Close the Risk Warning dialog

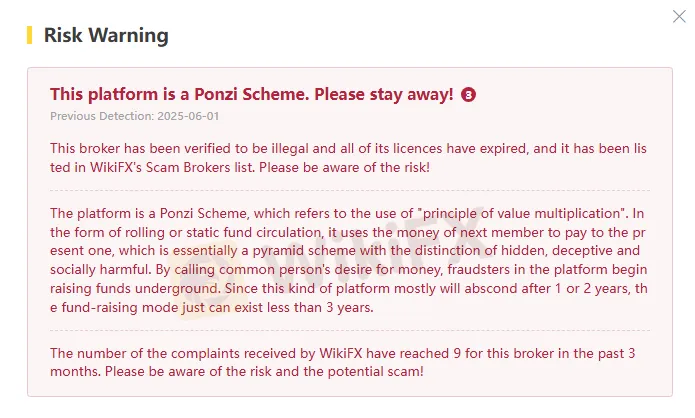pyautogui.click(x=681, y=15)
